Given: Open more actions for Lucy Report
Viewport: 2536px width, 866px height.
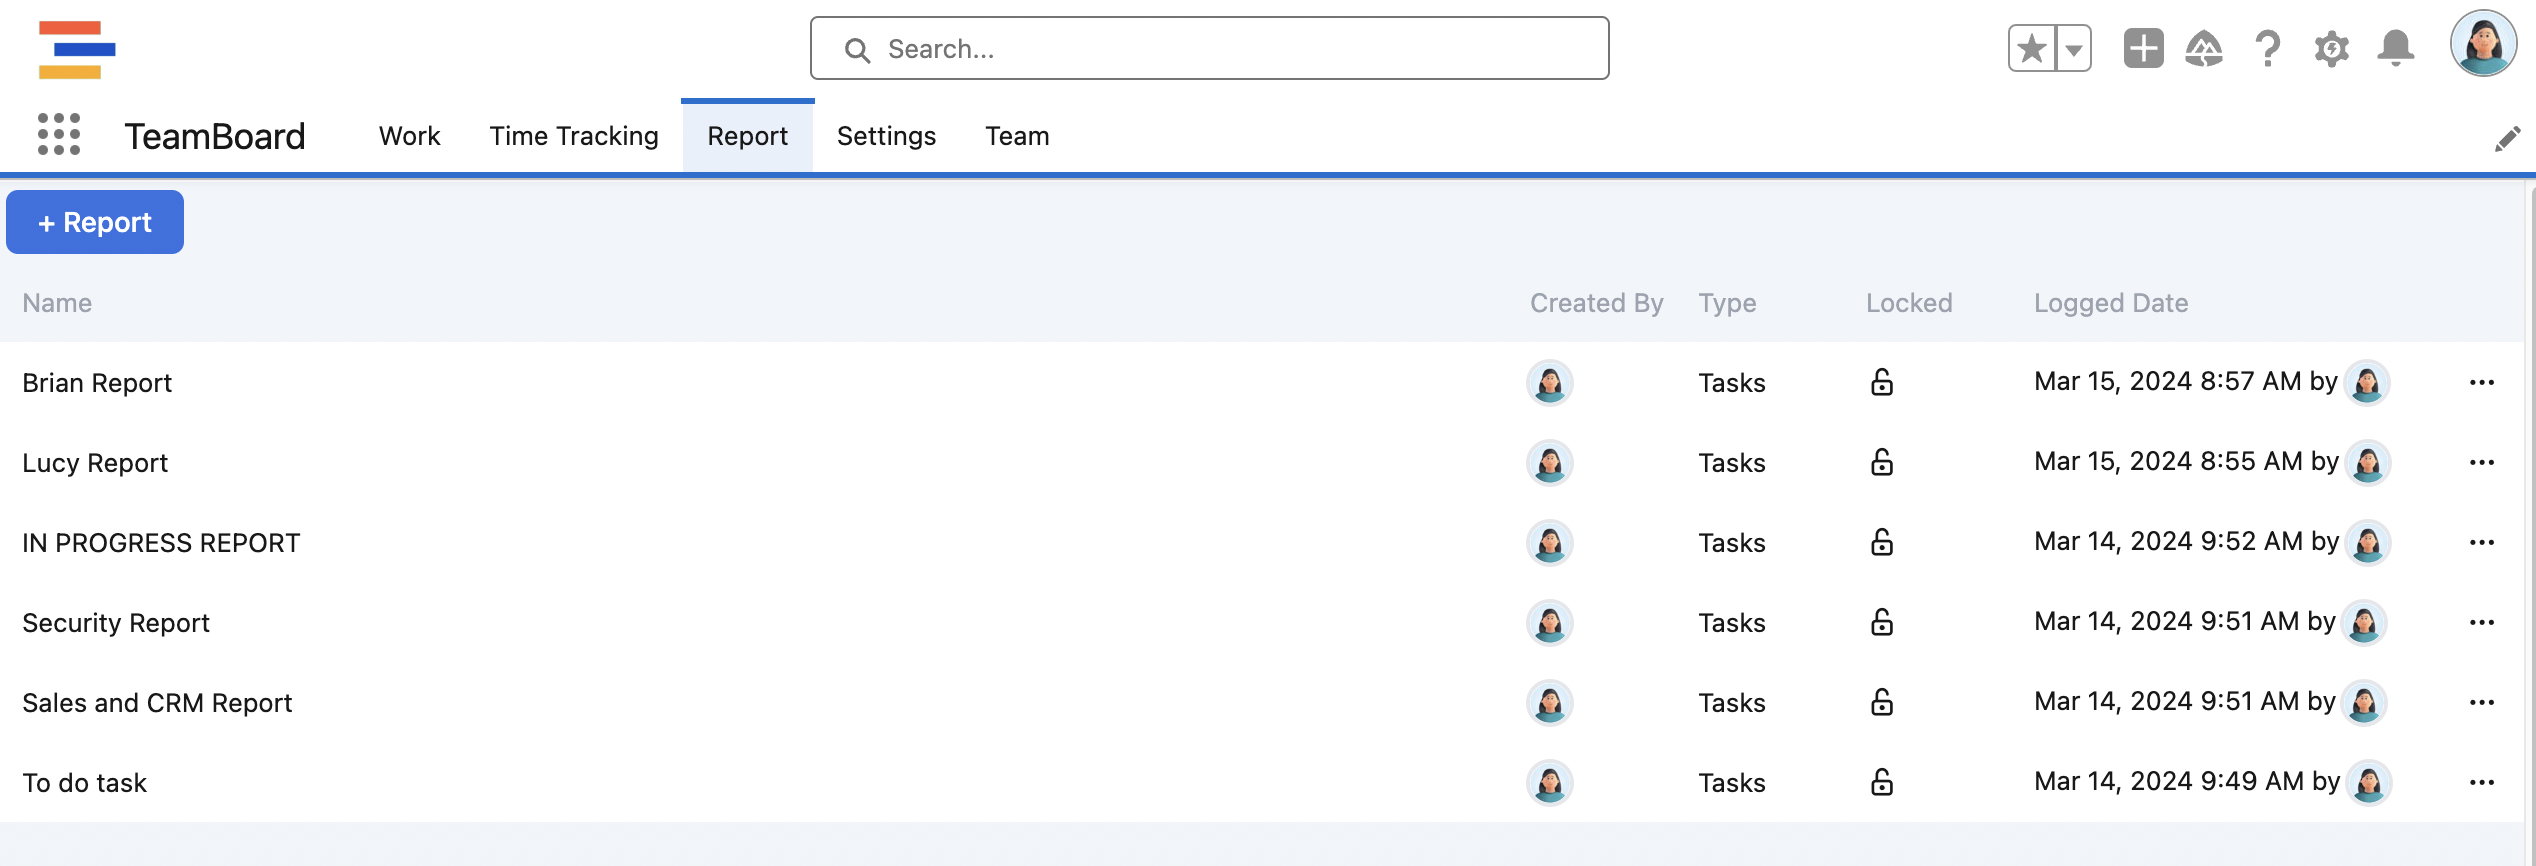Looking at the screenshot, I should pyautogui.click(x=2481, y=463).
